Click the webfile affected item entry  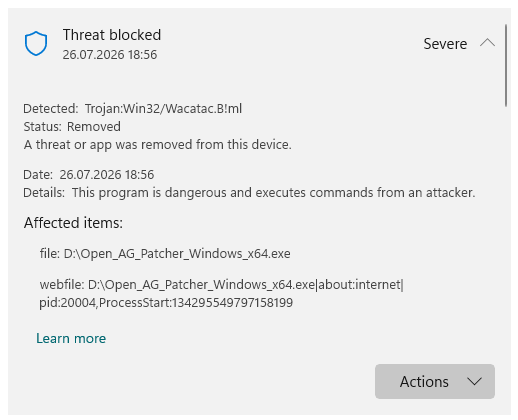(222, 285)
